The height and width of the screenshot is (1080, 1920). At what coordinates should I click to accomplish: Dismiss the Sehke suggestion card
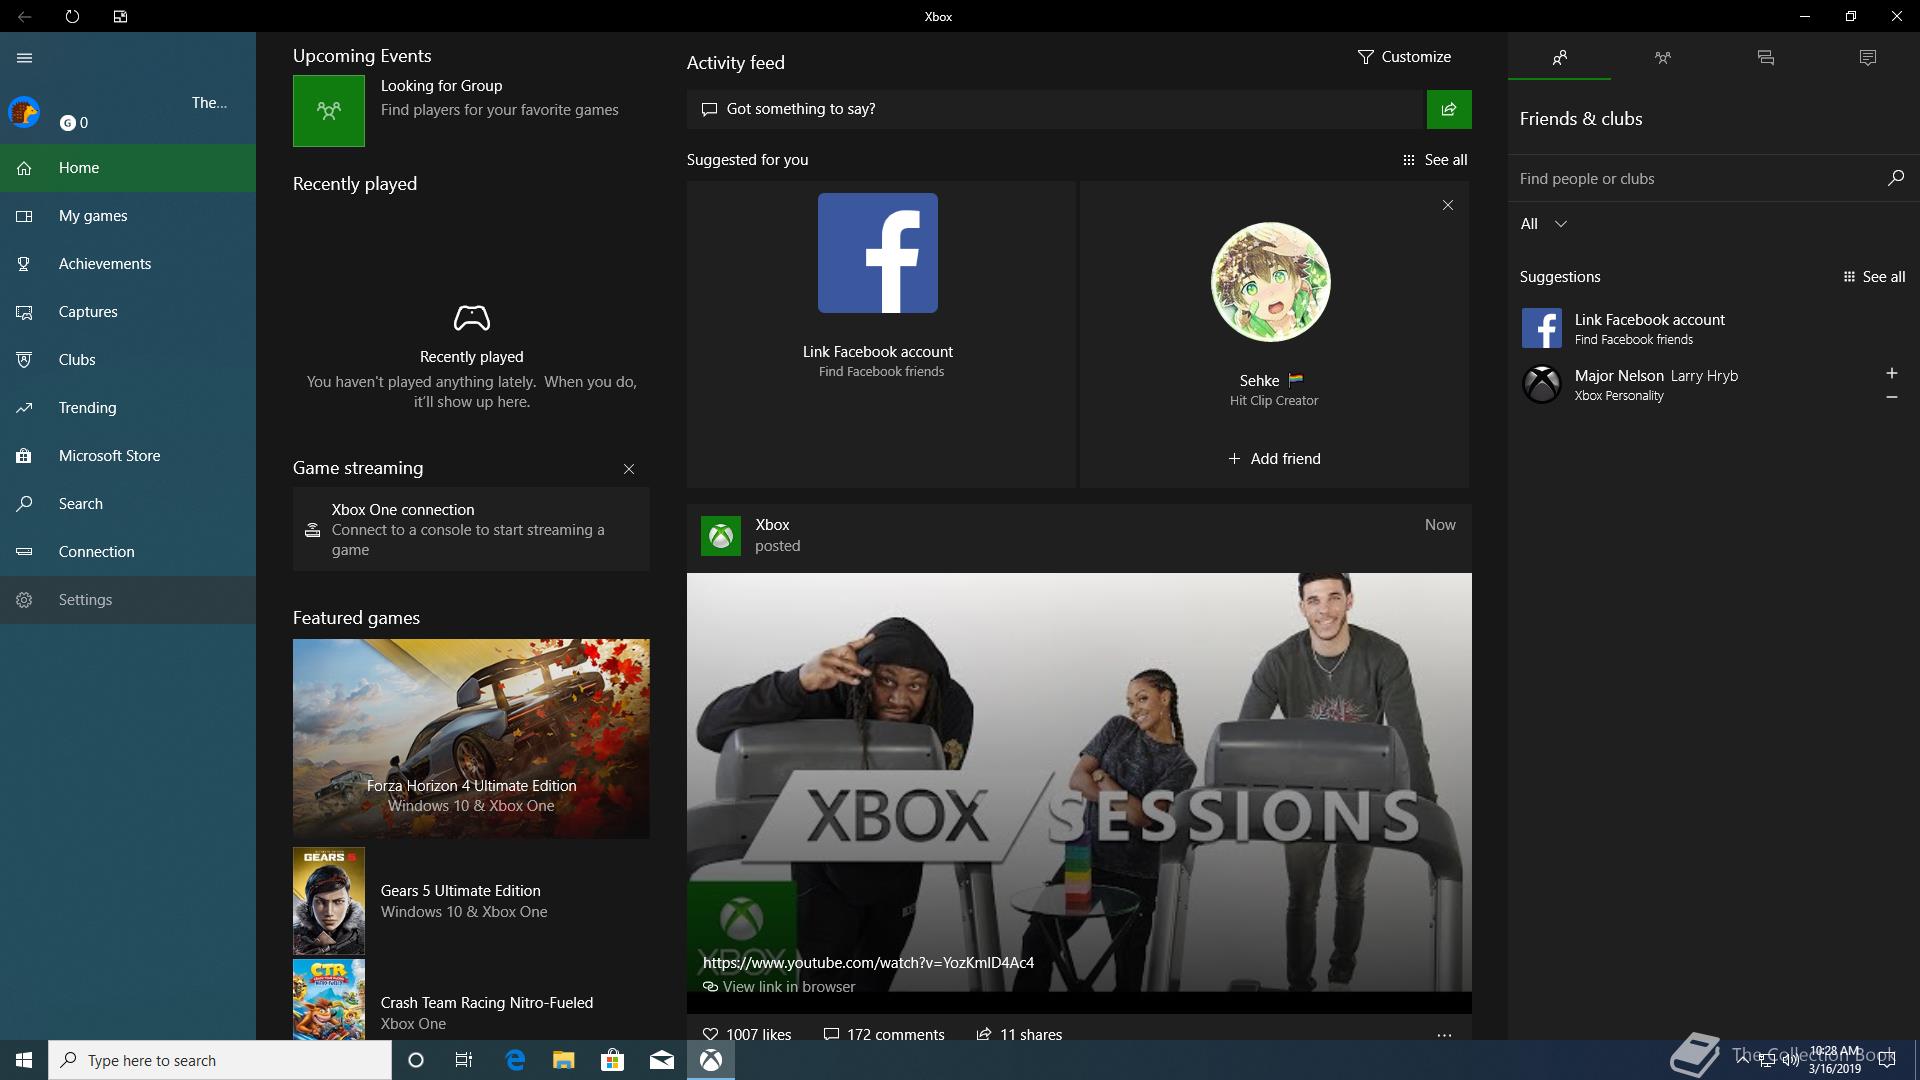[x=1448, y=205]
